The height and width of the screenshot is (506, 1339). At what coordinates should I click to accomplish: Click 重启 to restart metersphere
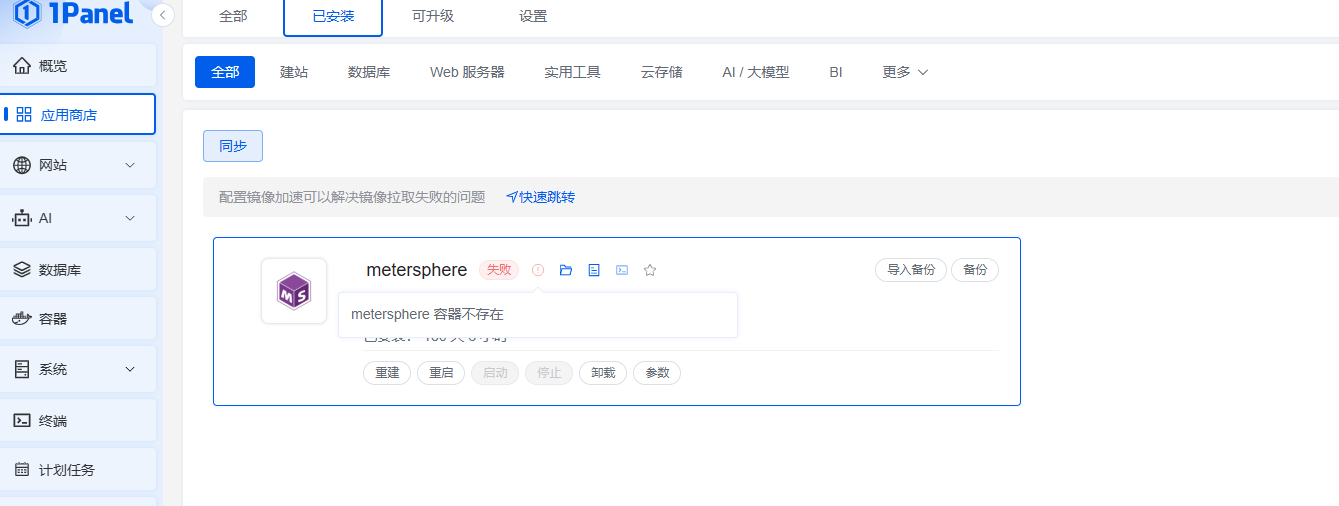(x=441, y=373)
